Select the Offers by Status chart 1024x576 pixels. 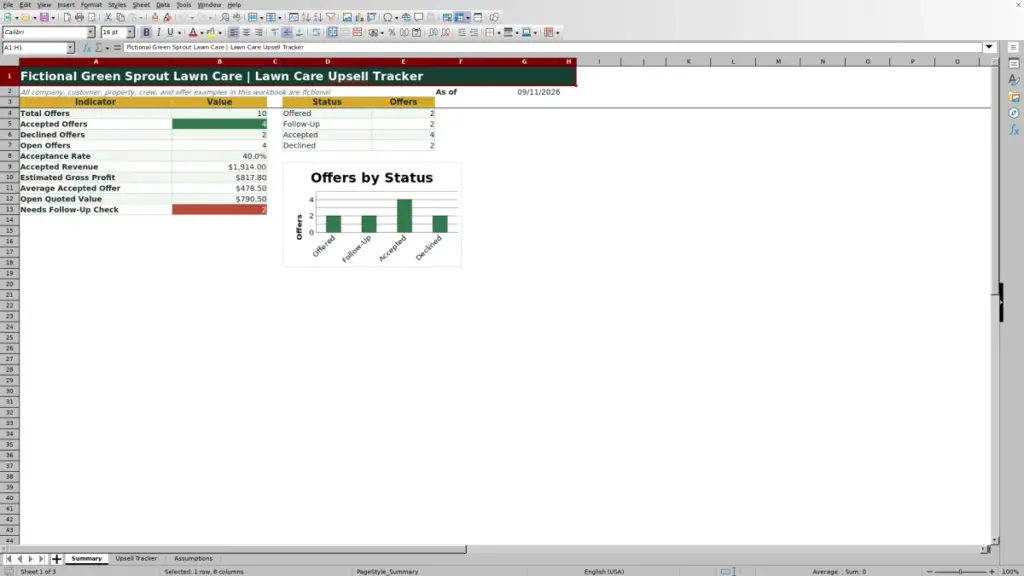tap(372, 214)
